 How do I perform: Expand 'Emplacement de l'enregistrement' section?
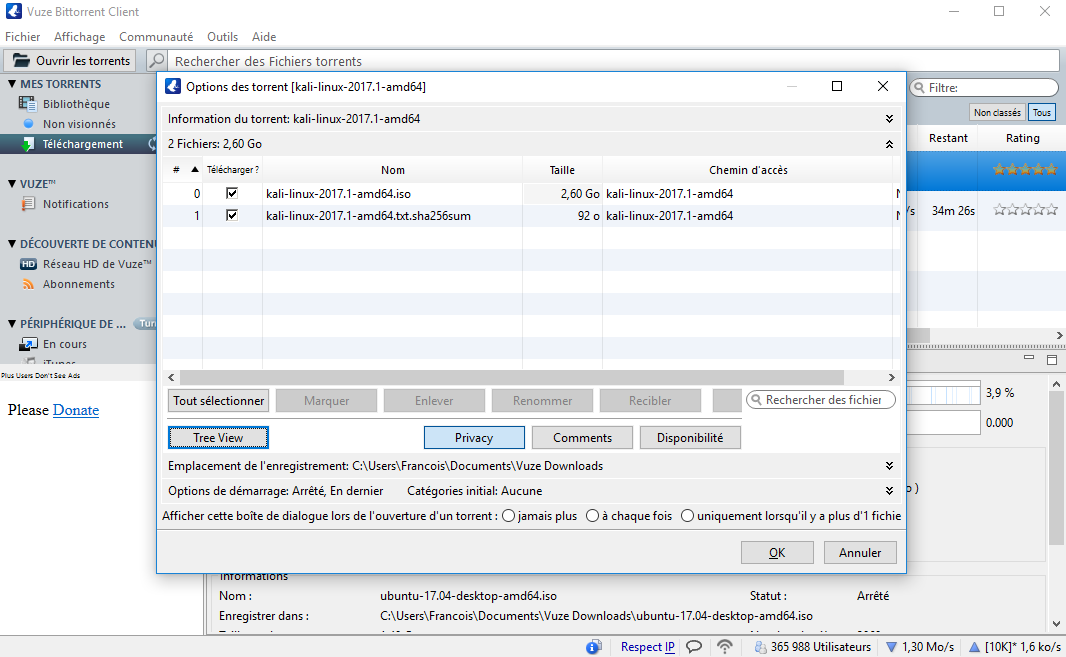[889, 466]
